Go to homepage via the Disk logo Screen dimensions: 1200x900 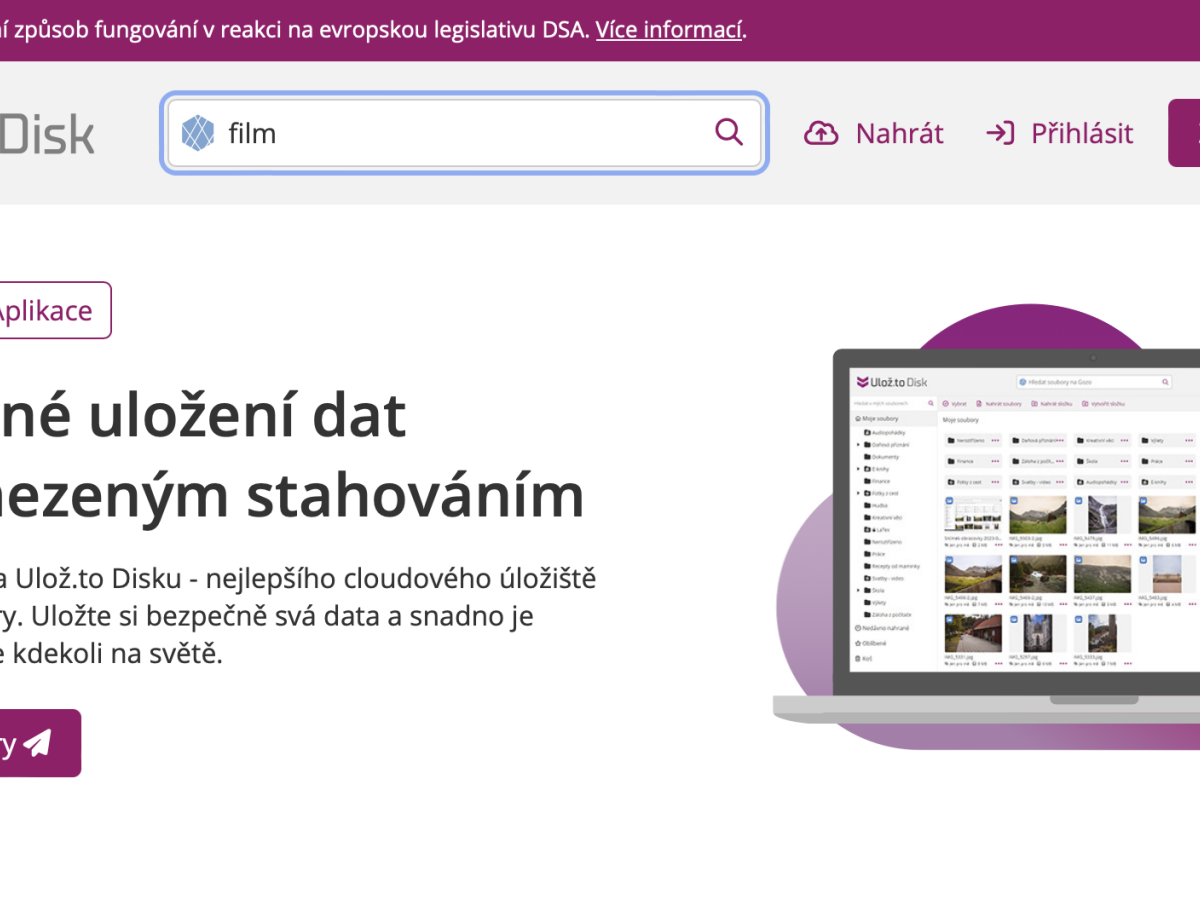click(x=46, y=134)
